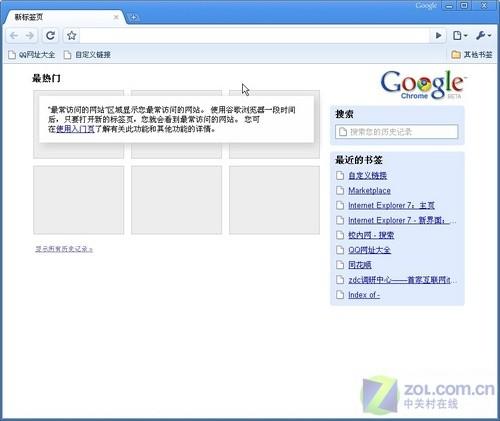Viewport: 500px width, 421px height.
Task: Click the forward navigation arrow
Action: [x=29, y=35]
